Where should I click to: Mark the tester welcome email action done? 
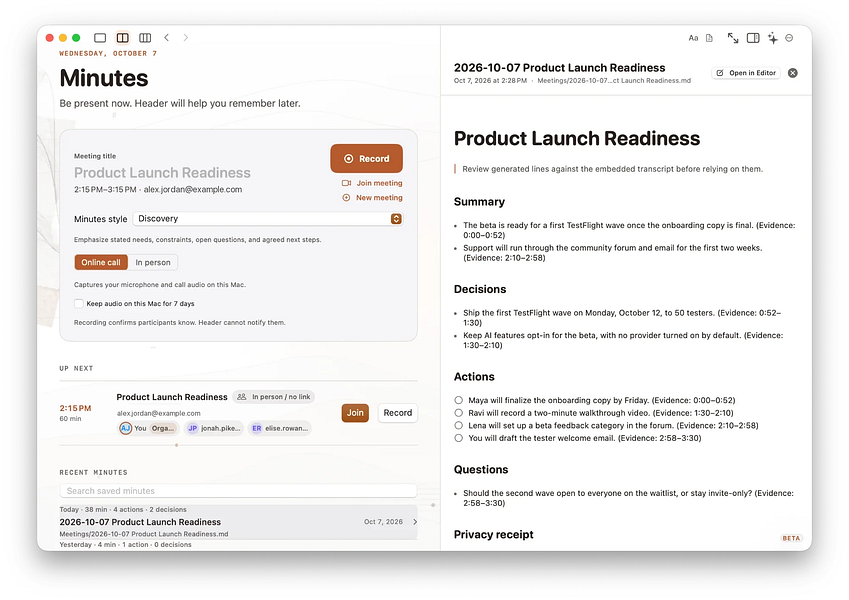459,438
